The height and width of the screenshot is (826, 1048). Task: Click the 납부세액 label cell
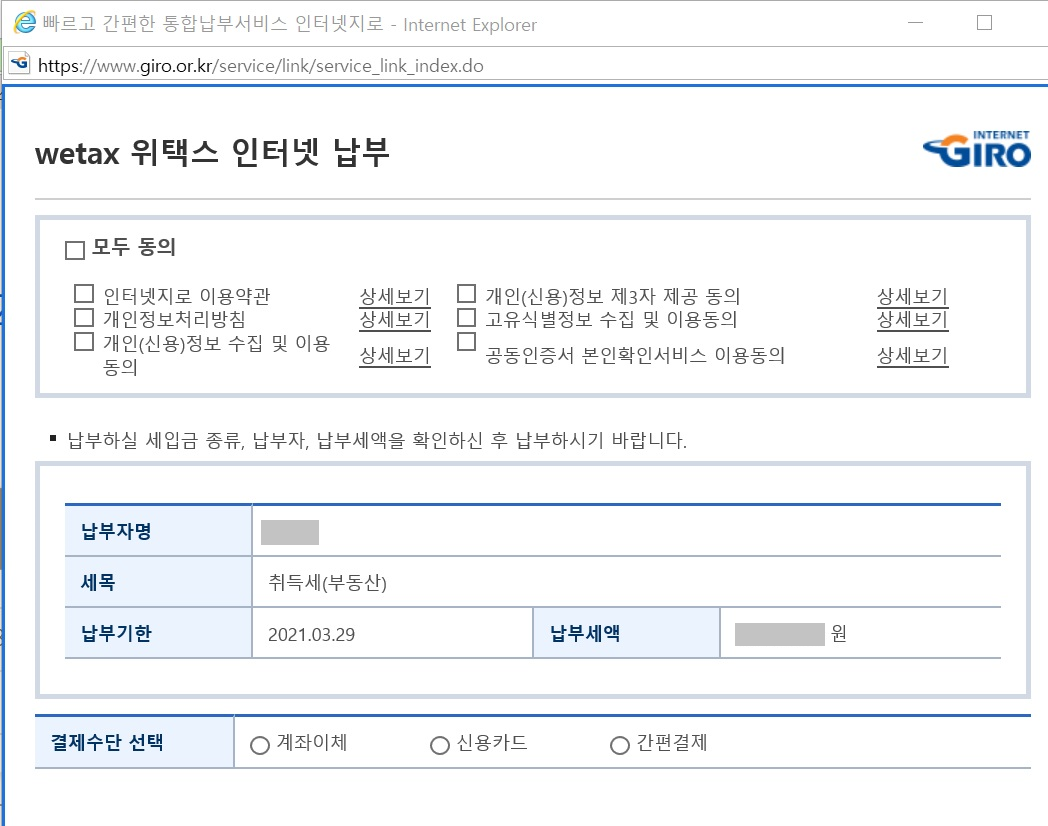coord(626,633)
